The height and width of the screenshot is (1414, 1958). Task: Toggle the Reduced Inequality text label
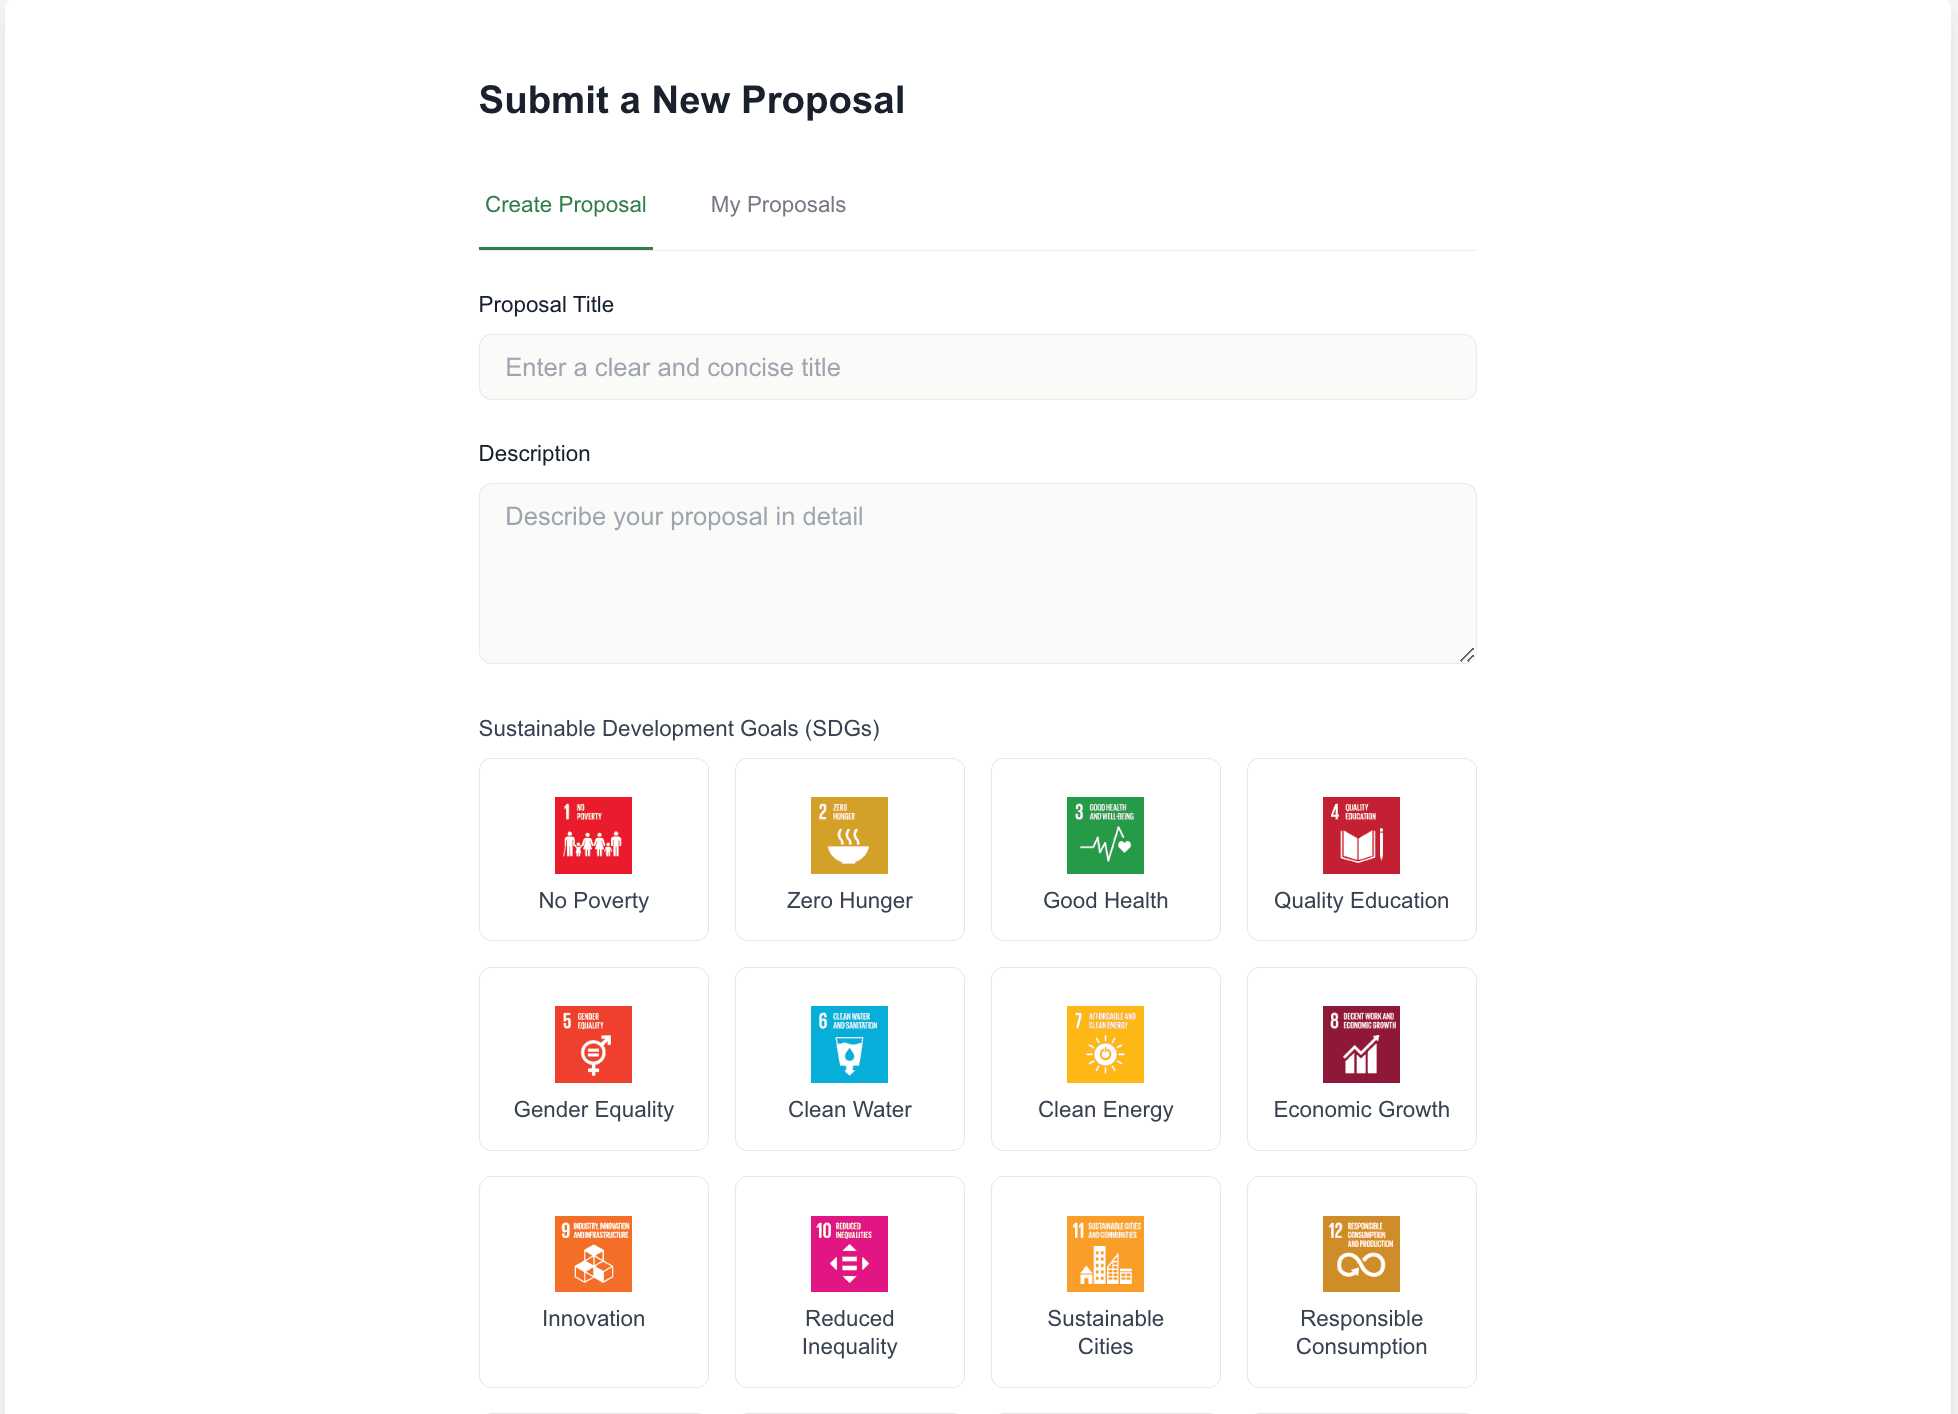849,1332
